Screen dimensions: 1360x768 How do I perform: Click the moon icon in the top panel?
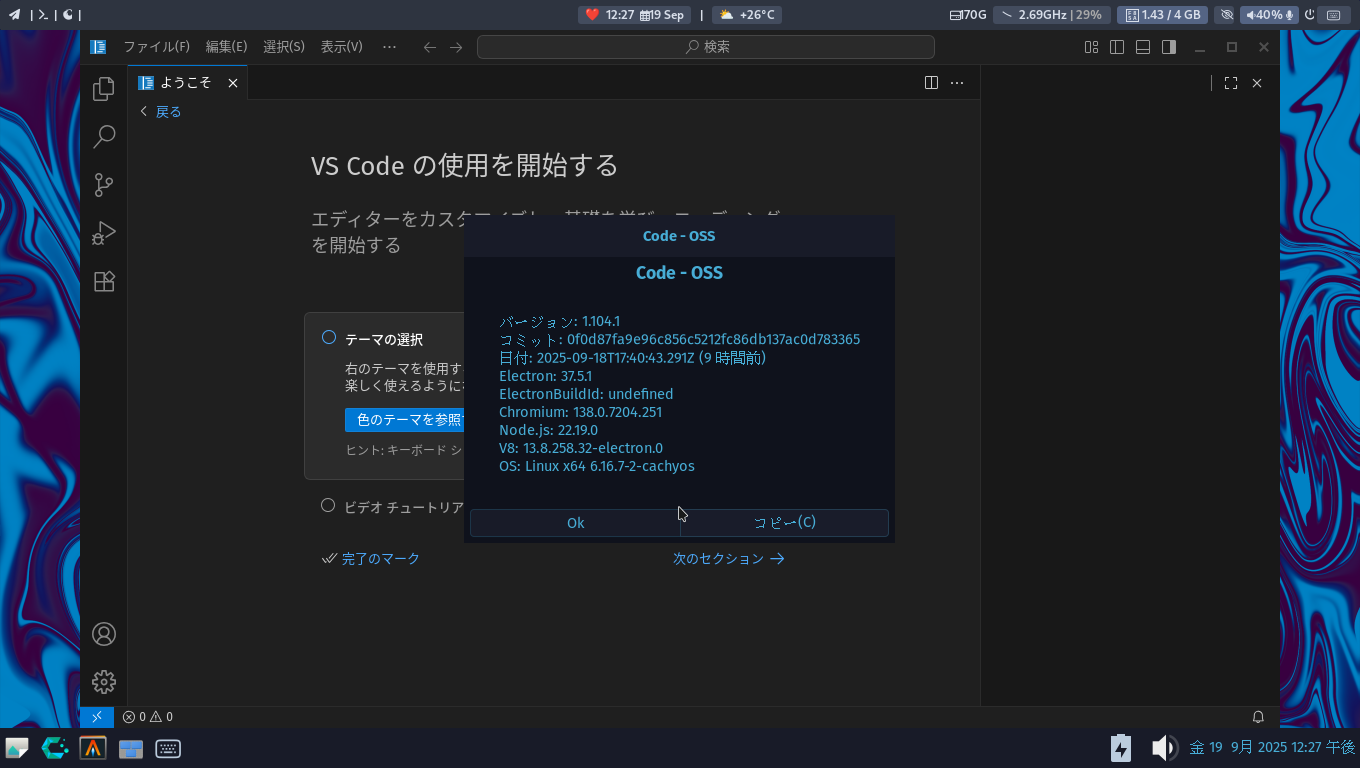(x=68, y=15)
